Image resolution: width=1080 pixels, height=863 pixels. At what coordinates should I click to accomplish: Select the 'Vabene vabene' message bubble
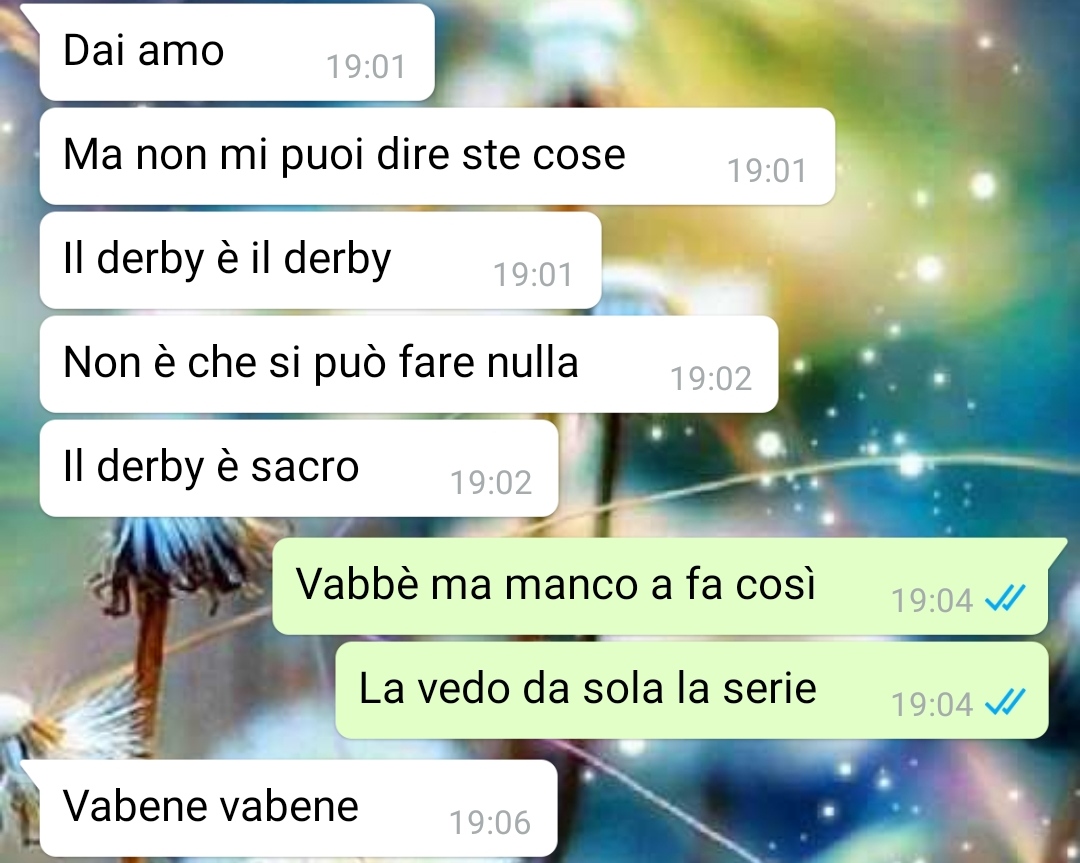[298, 808]
